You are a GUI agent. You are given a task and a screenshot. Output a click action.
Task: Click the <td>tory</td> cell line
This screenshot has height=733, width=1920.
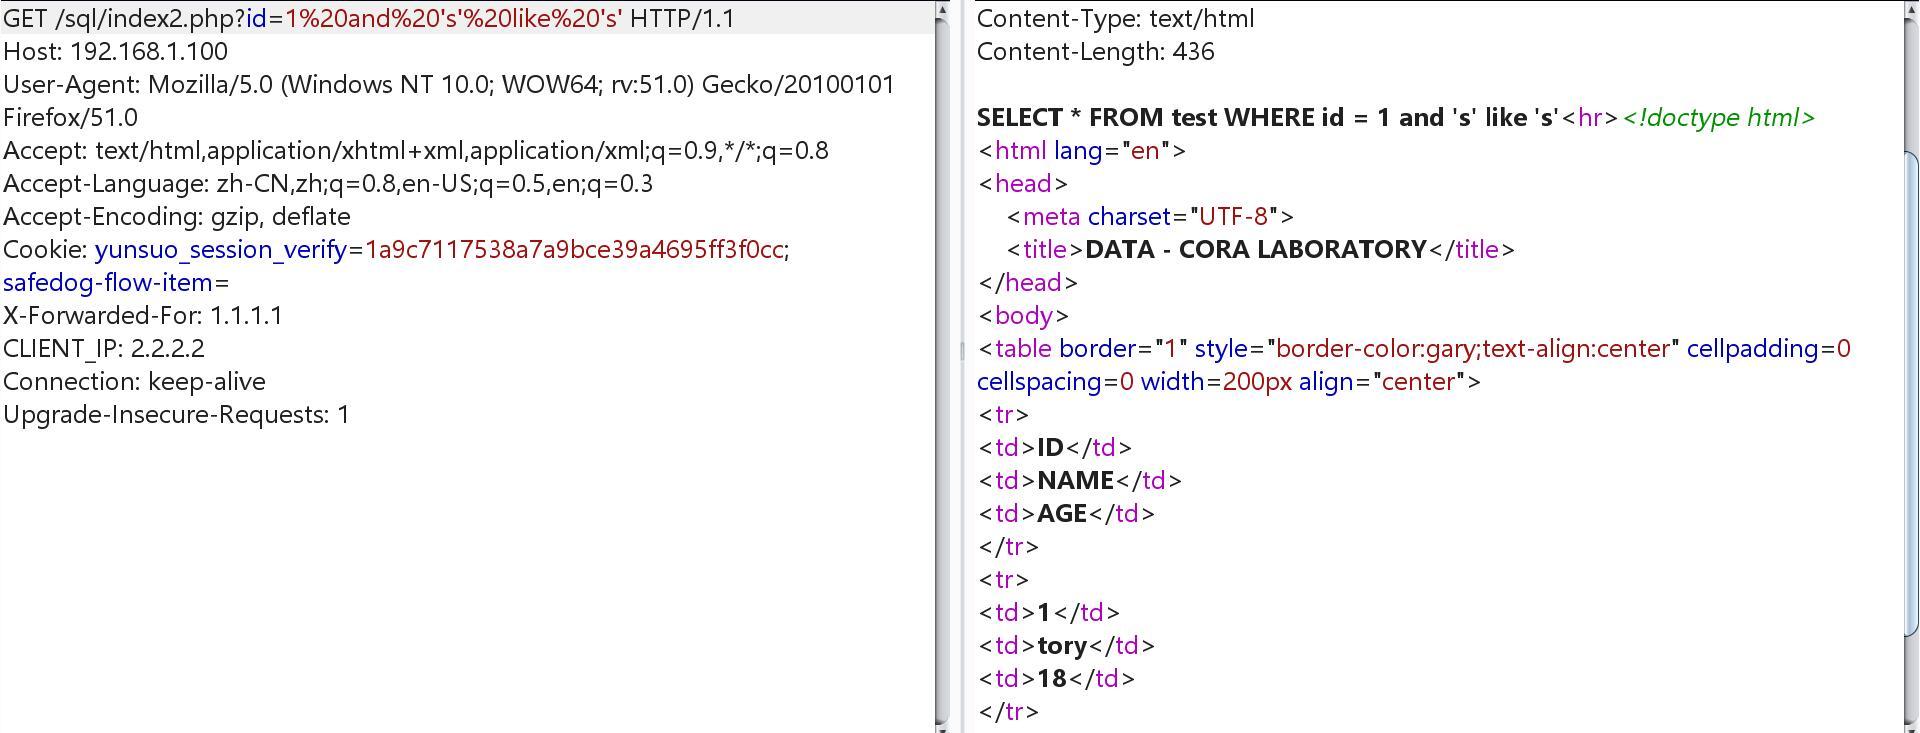pyautogui.click(x=1067, y=645)
